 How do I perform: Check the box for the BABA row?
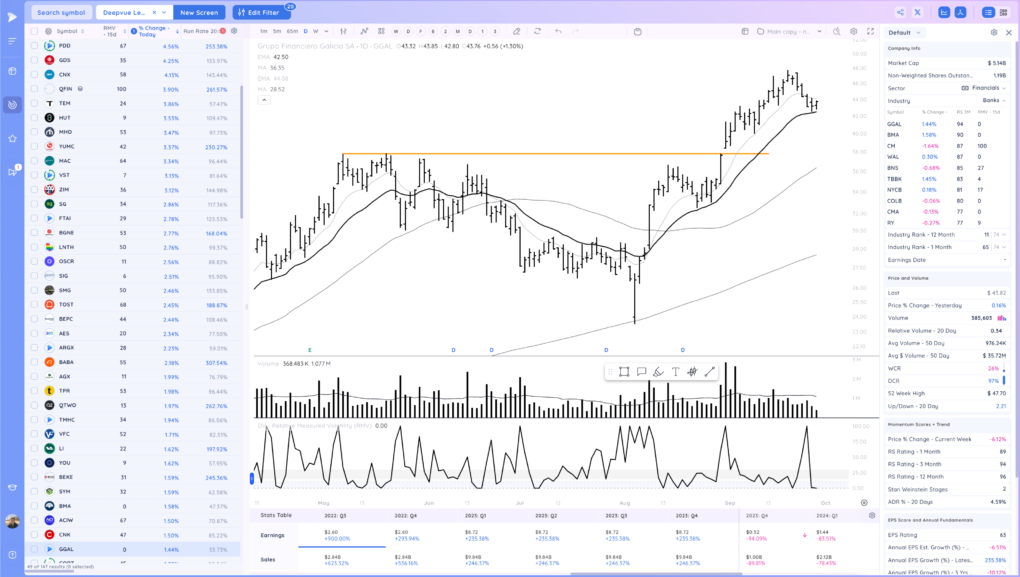click(34, 362)
